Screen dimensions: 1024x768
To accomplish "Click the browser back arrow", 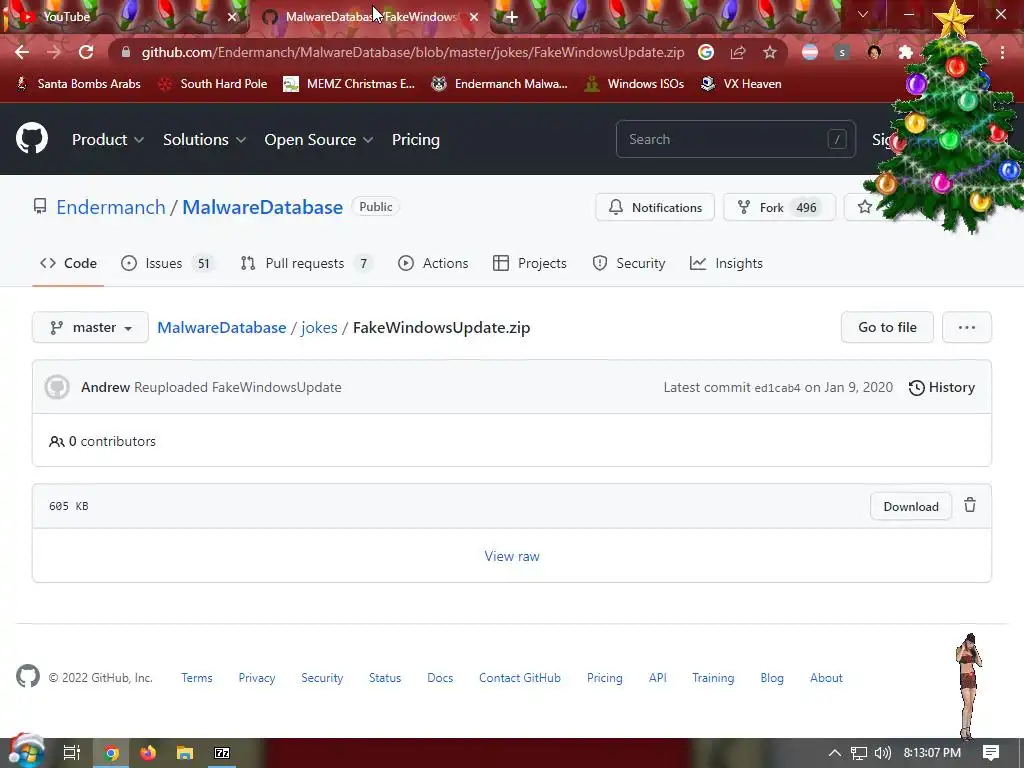I will pos(22,52).
